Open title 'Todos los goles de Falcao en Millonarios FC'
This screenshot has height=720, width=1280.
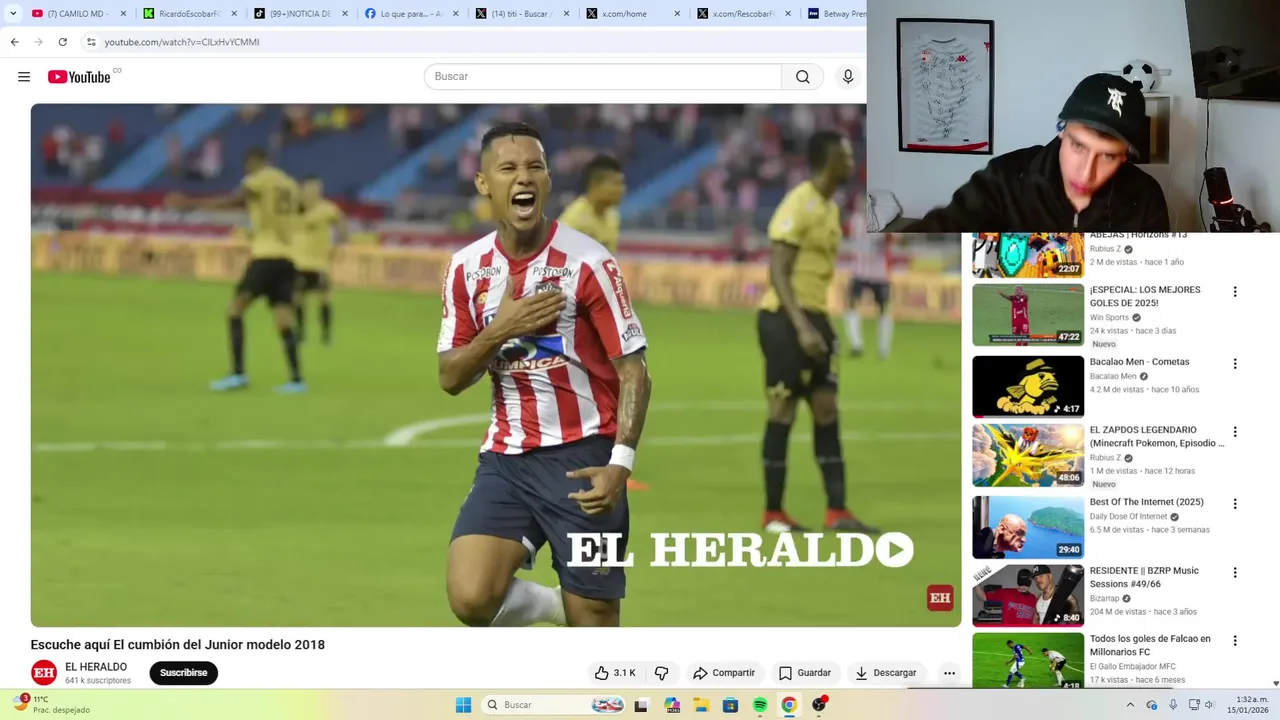point(1150,645)
